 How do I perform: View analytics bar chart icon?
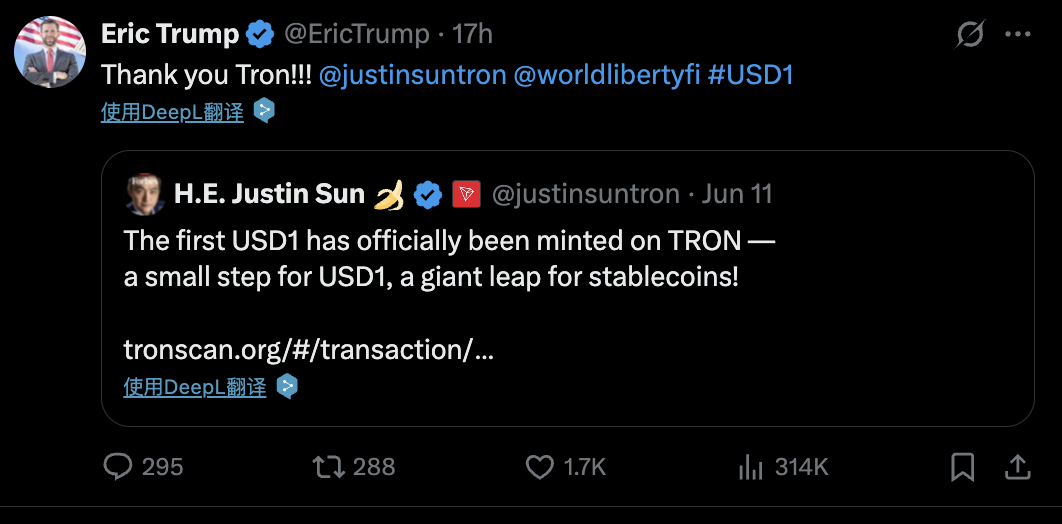point(751,466)
